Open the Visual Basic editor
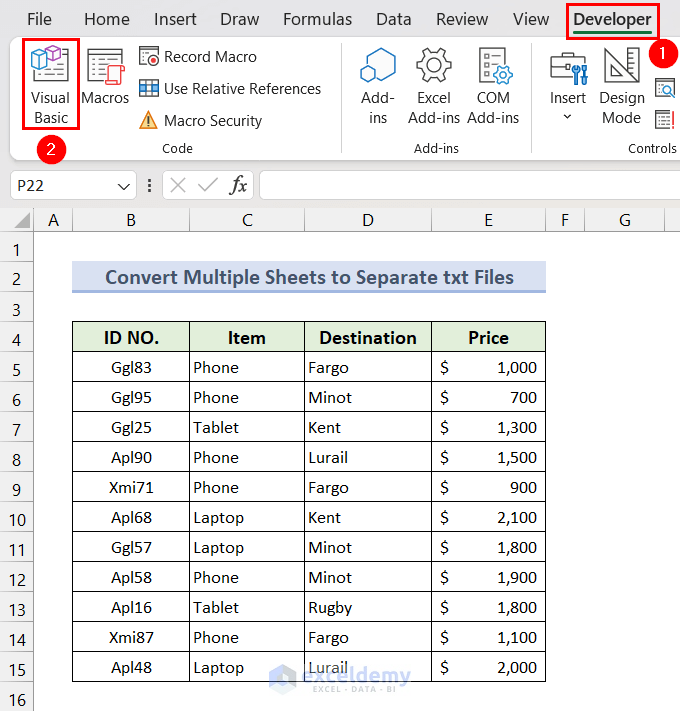Screen dimensions: 680x711 [x=50, y=86]
